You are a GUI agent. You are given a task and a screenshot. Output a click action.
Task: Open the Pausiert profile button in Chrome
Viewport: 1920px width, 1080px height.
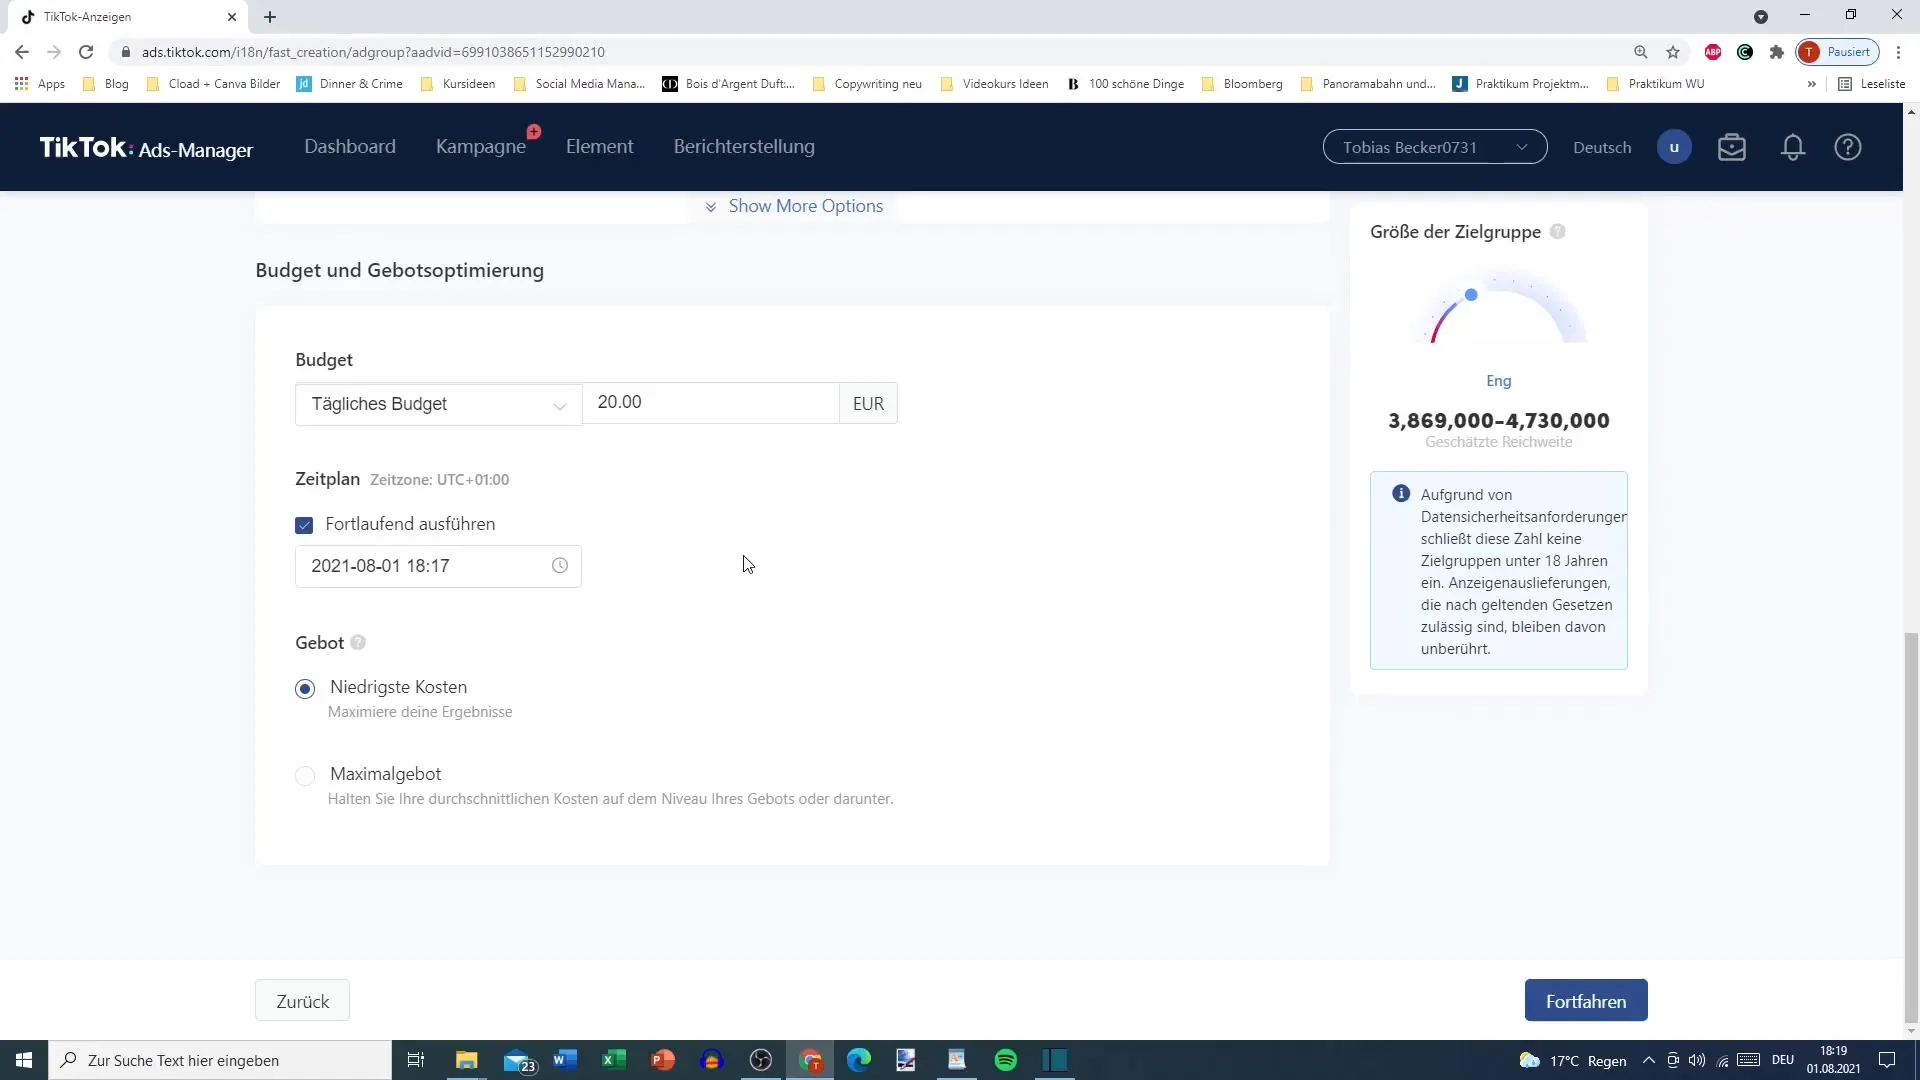(1838, 52)
